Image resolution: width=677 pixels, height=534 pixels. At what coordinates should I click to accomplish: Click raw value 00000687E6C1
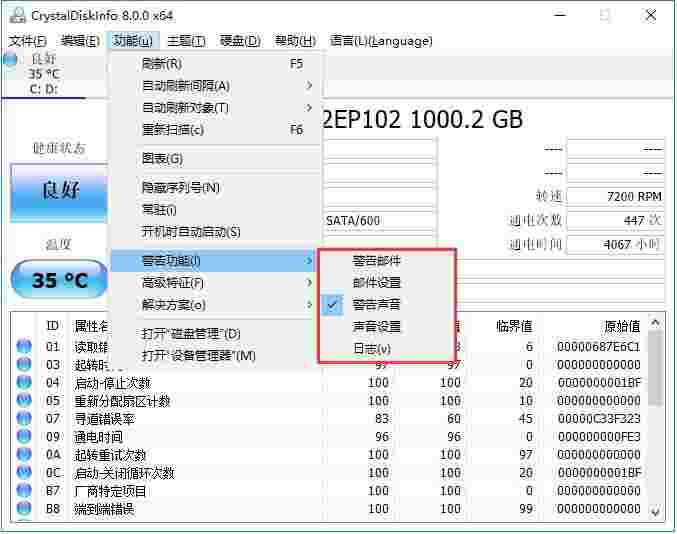(x=598, y=347)
